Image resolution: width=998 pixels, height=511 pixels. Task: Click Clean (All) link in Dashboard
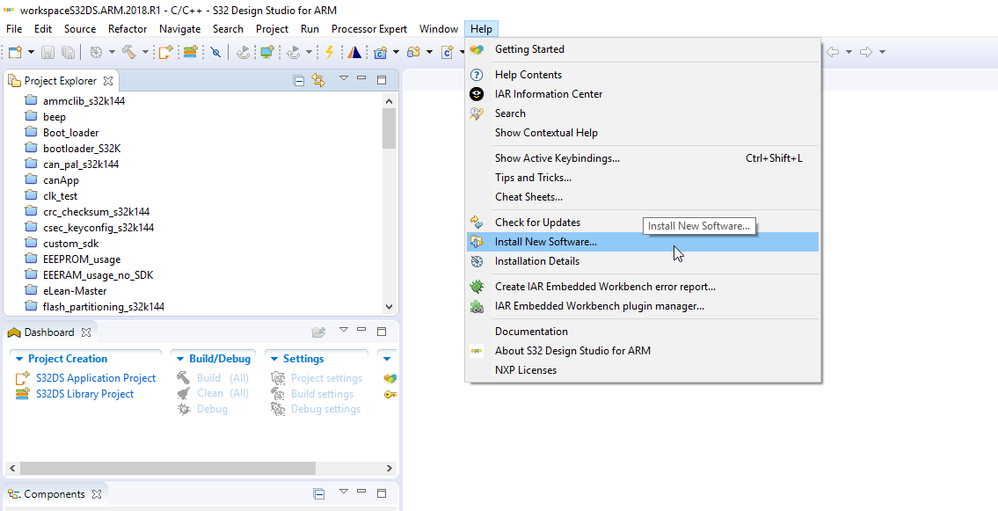(223, 393)
